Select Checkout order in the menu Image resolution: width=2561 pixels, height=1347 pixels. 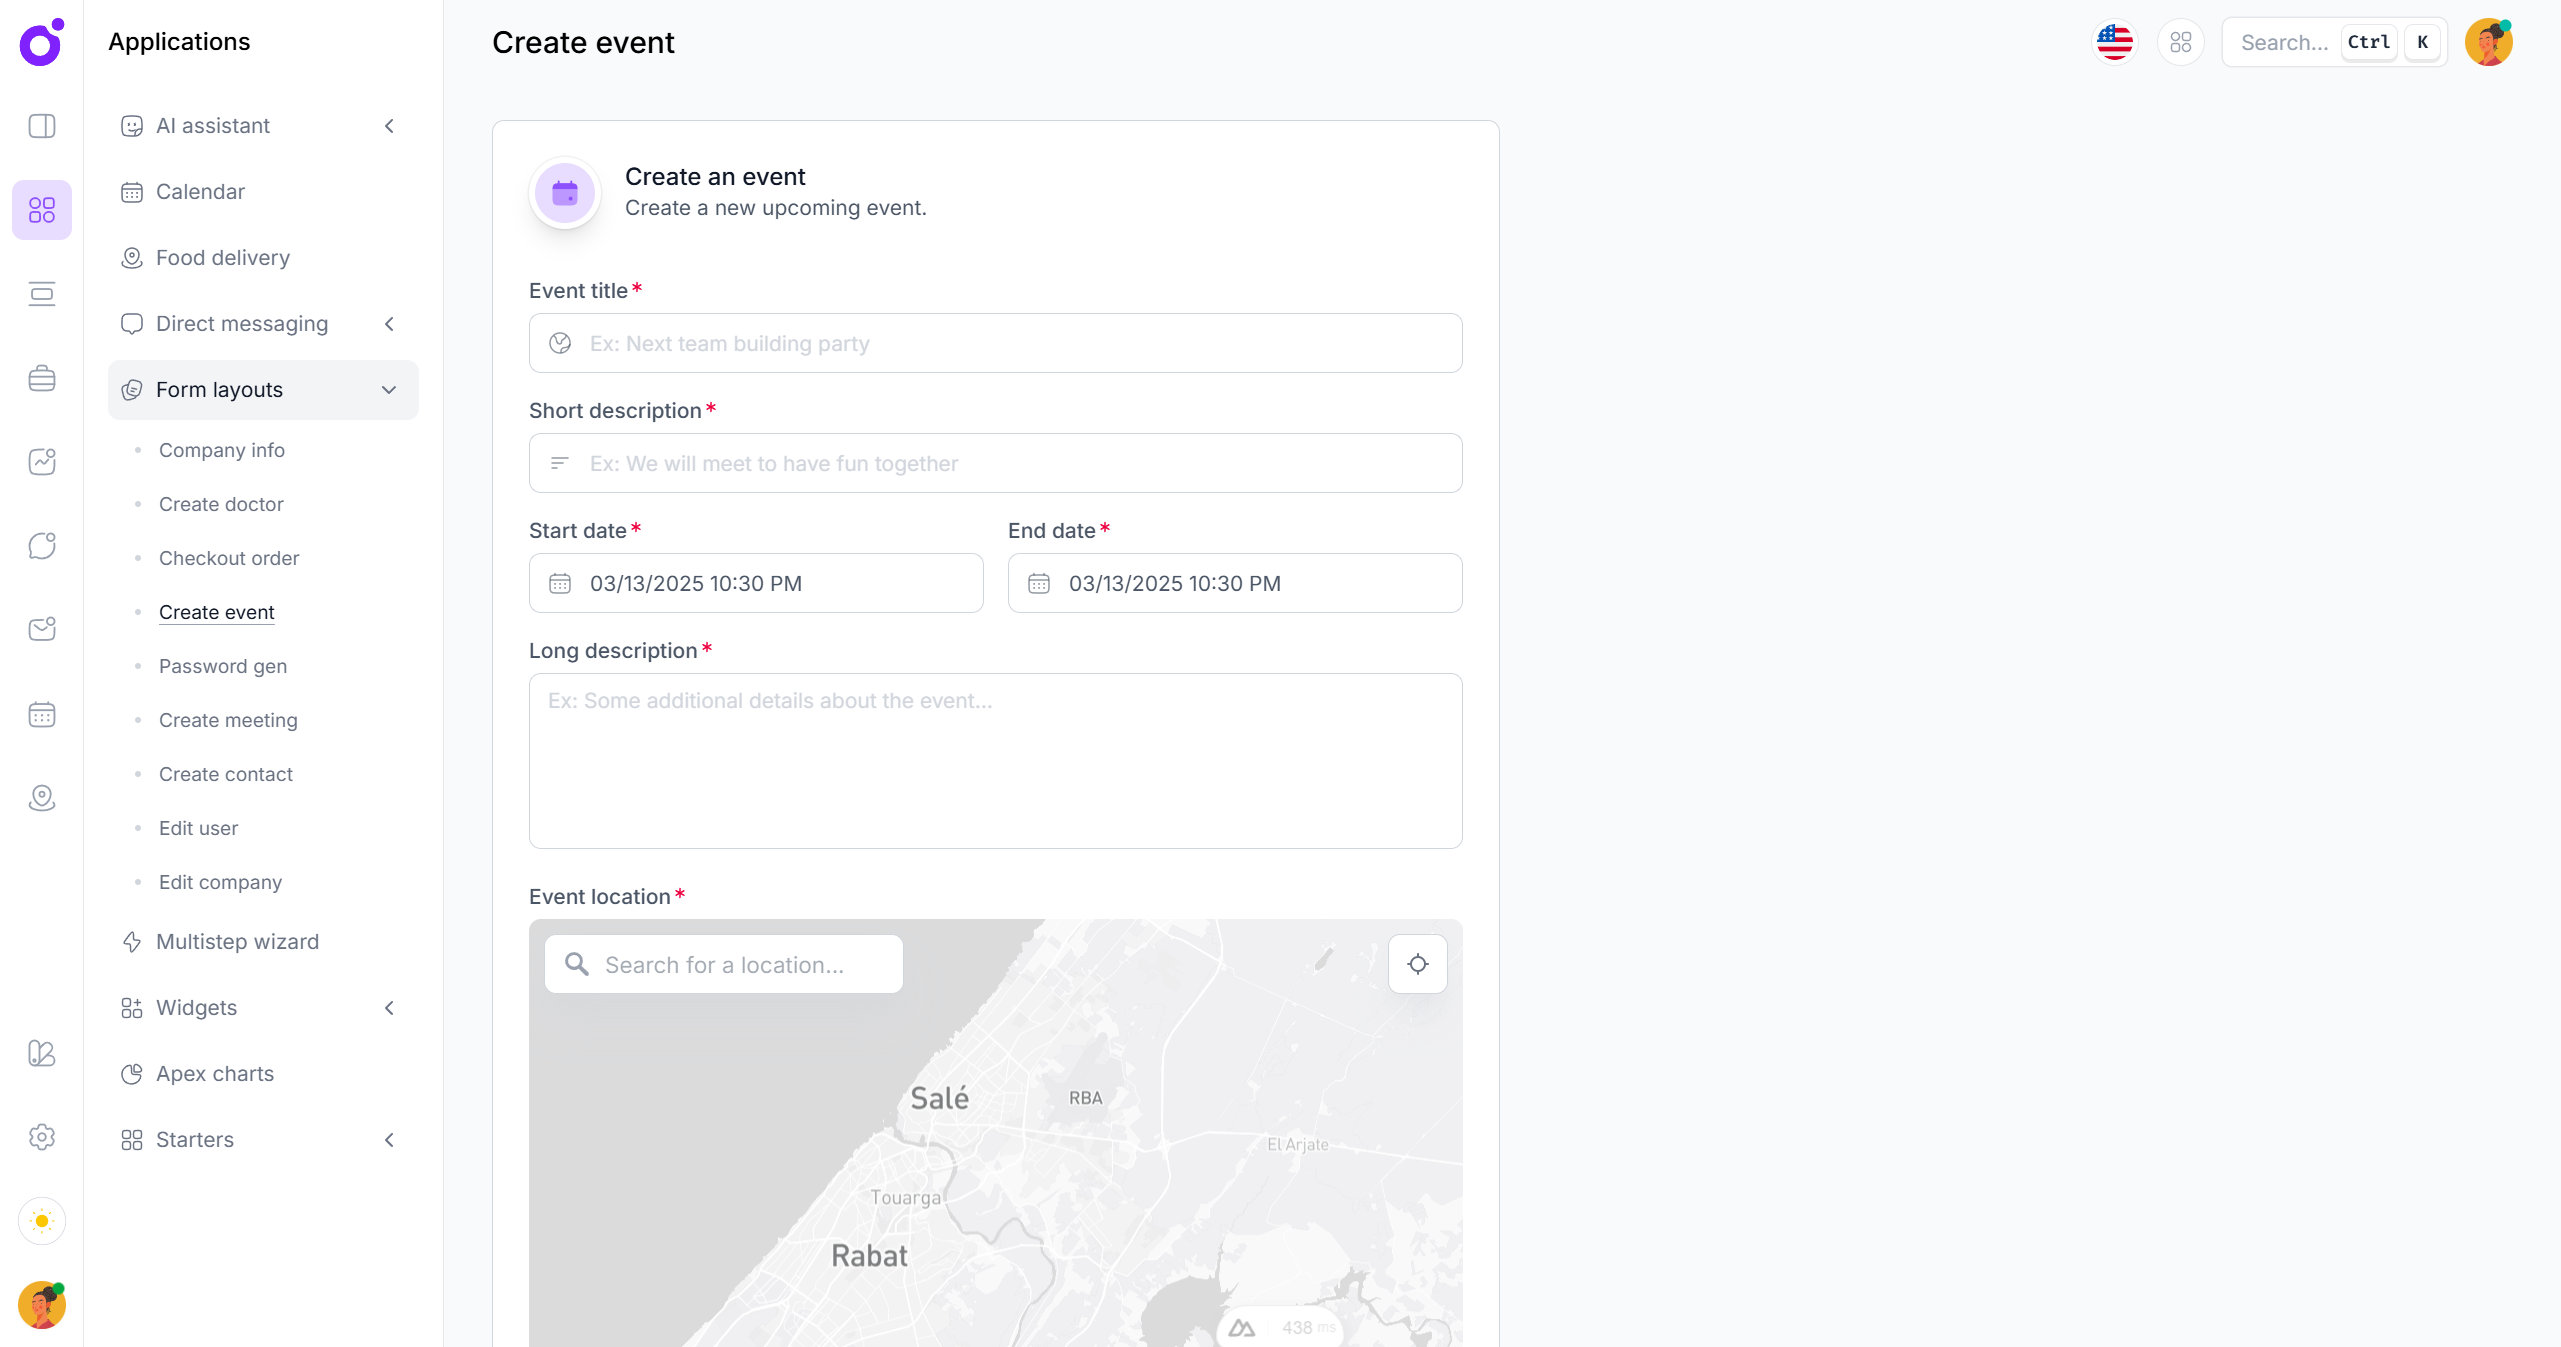click(x=229, y=558)
